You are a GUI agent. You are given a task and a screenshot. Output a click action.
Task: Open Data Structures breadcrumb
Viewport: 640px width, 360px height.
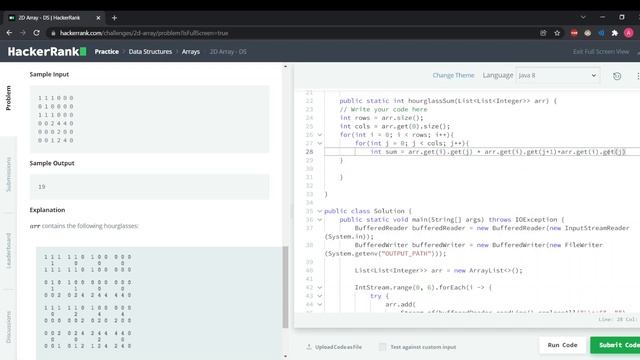(x=150, y=52)
